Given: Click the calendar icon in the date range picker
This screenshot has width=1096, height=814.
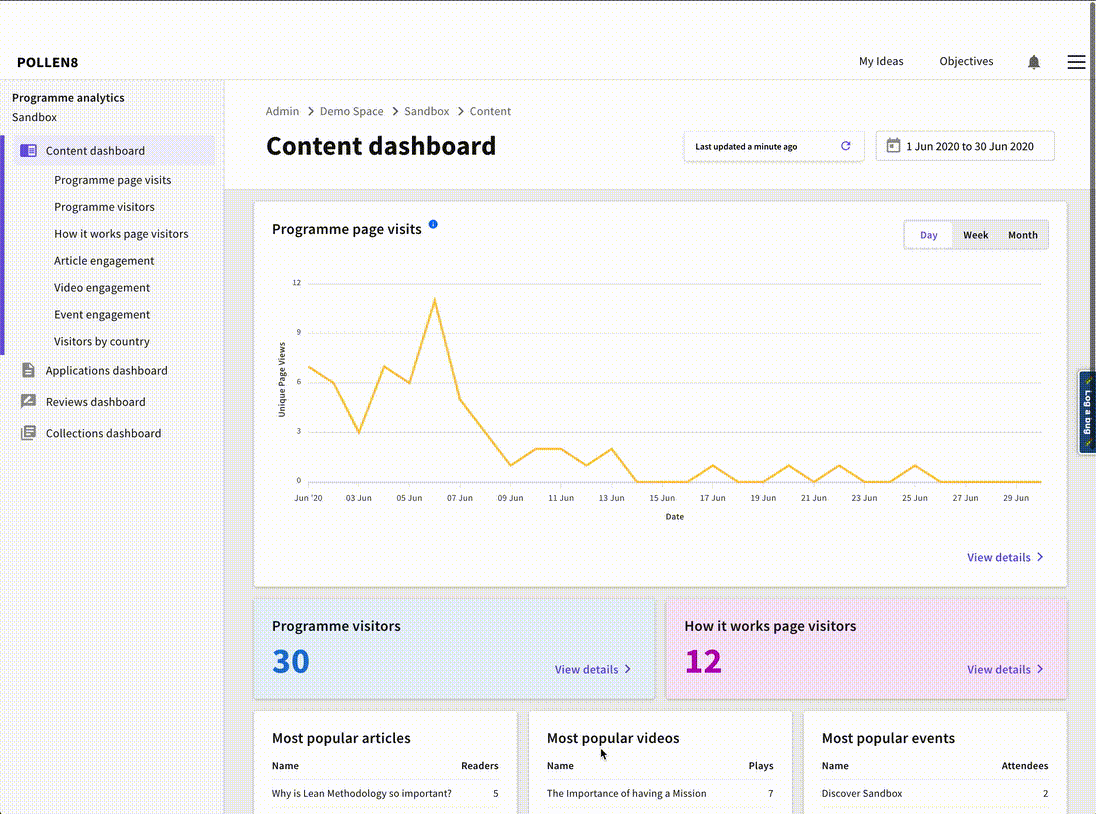Looking at the screenshot, I should point(893,145).
